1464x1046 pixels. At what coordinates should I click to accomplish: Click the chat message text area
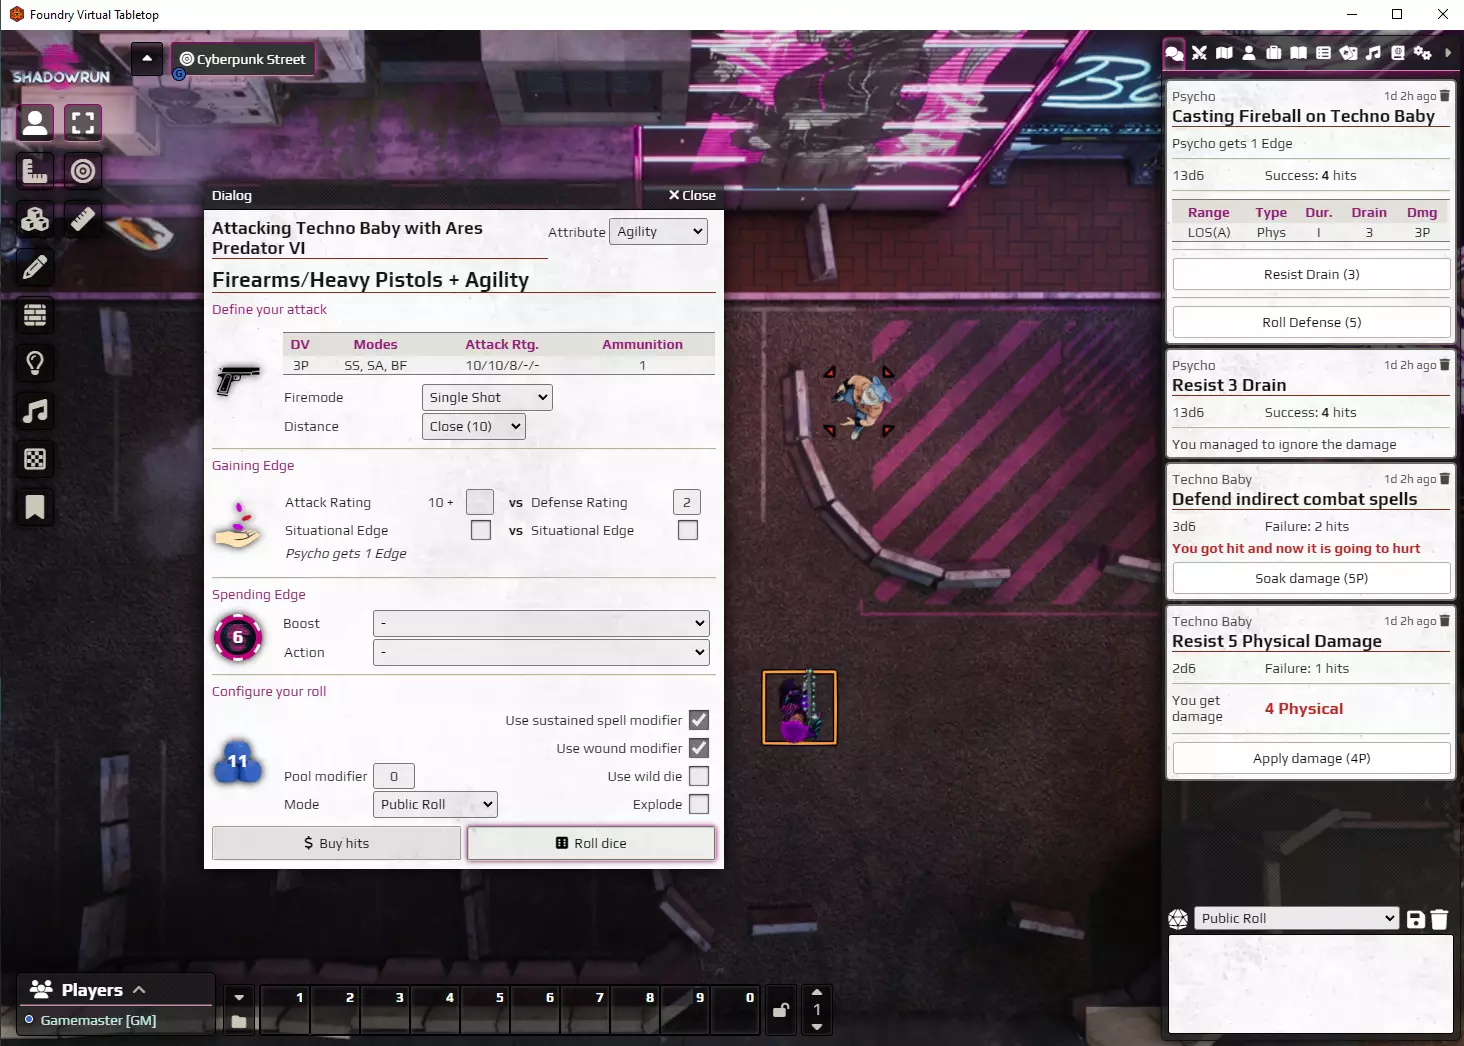pos(1311,984)
